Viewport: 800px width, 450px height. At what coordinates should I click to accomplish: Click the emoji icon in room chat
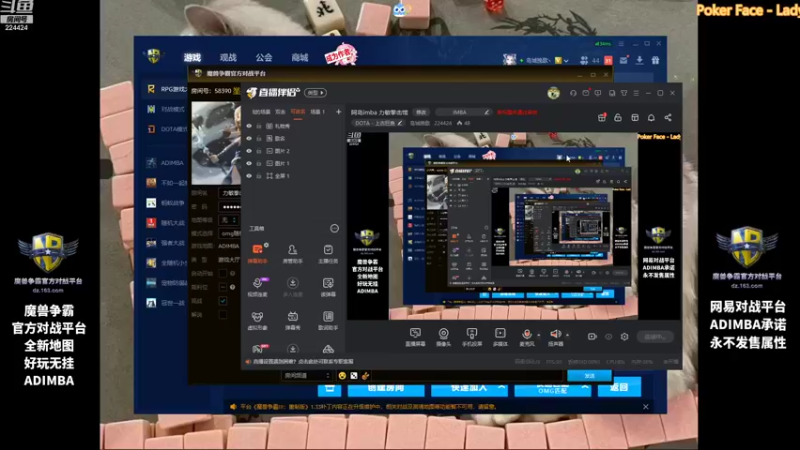[x=342, y=376]
